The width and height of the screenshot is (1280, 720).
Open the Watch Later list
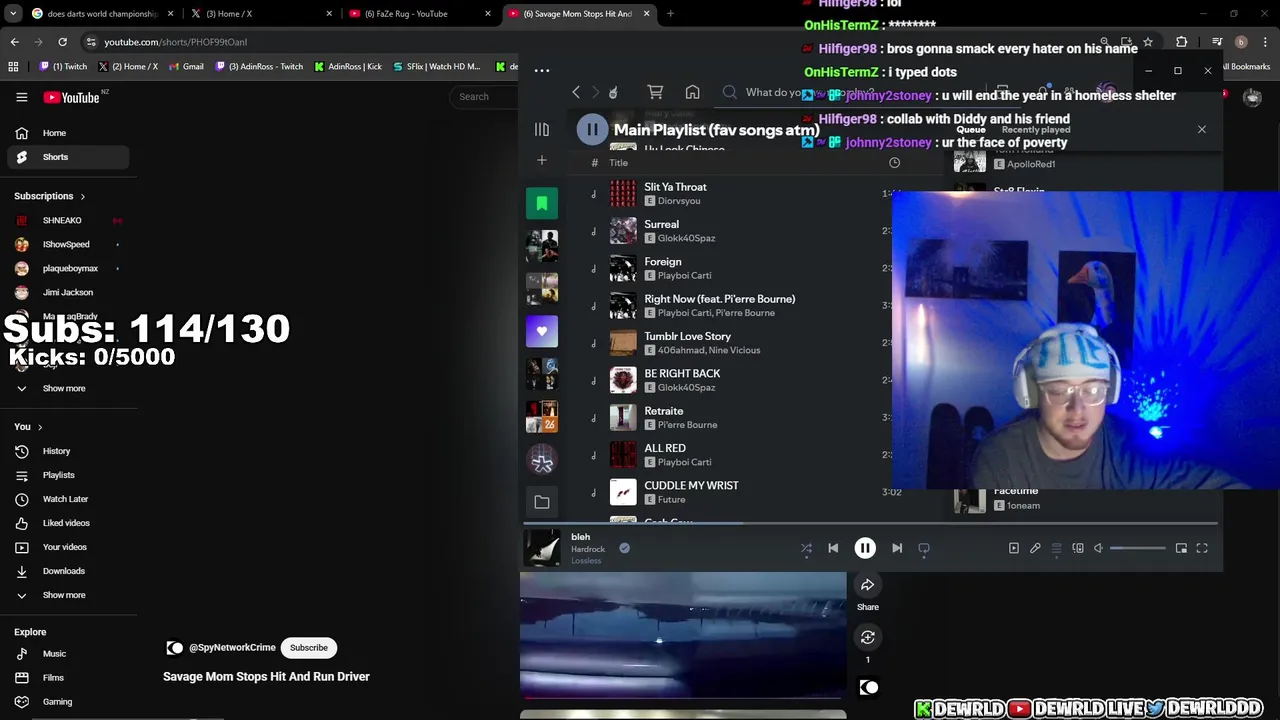click(66, 499)
